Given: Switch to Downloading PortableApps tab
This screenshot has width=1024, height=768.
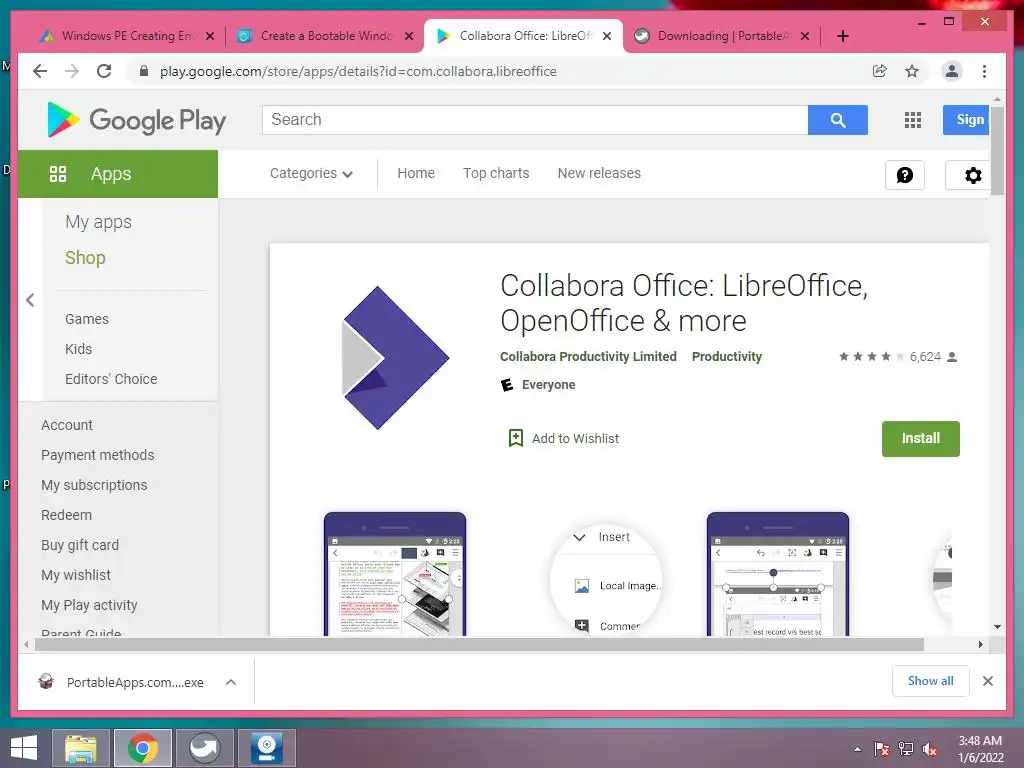Looking at the screenshot, I should pos(722,36).
